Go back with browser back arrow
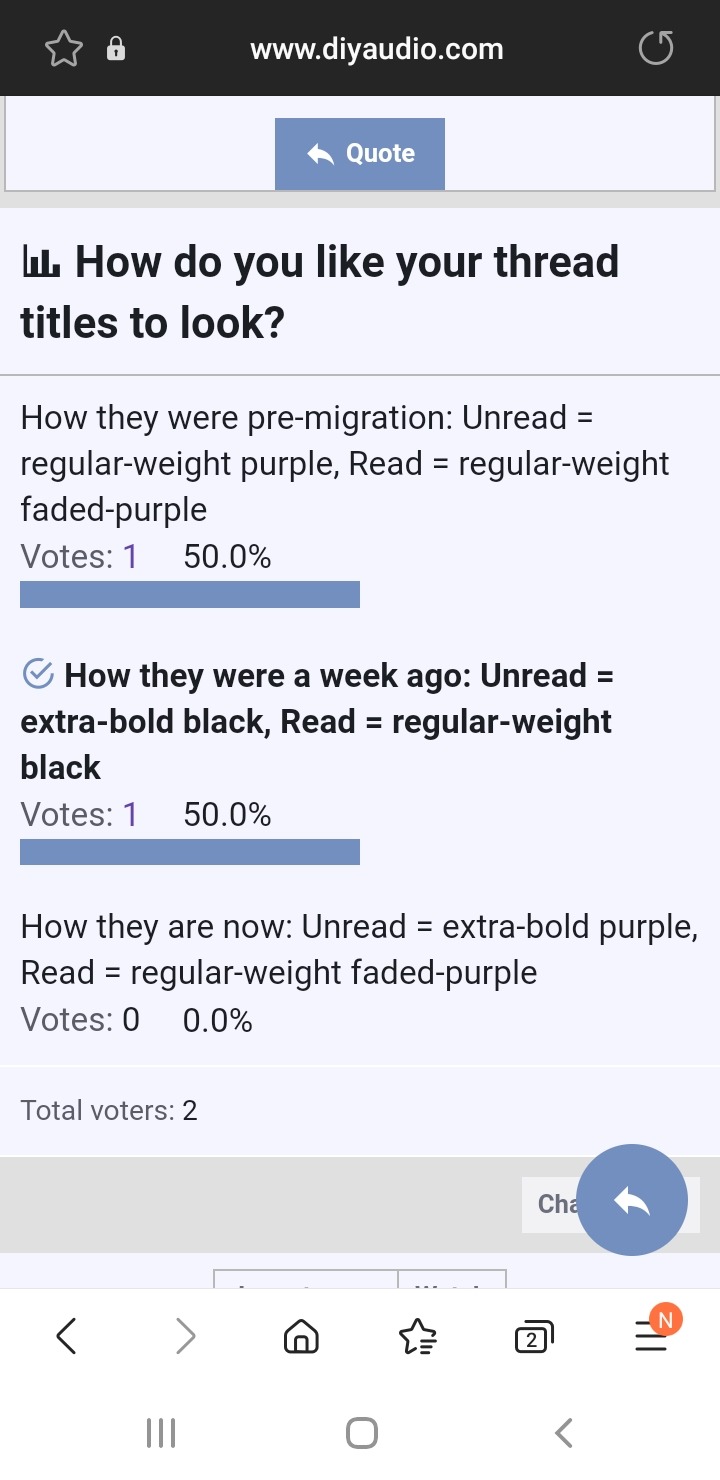This screenshot has width=720, height=1480. 66,1336
